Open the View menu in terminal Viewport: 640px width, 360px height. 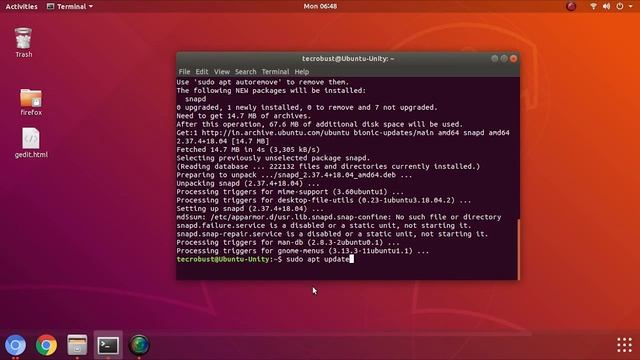click(222, 71)
